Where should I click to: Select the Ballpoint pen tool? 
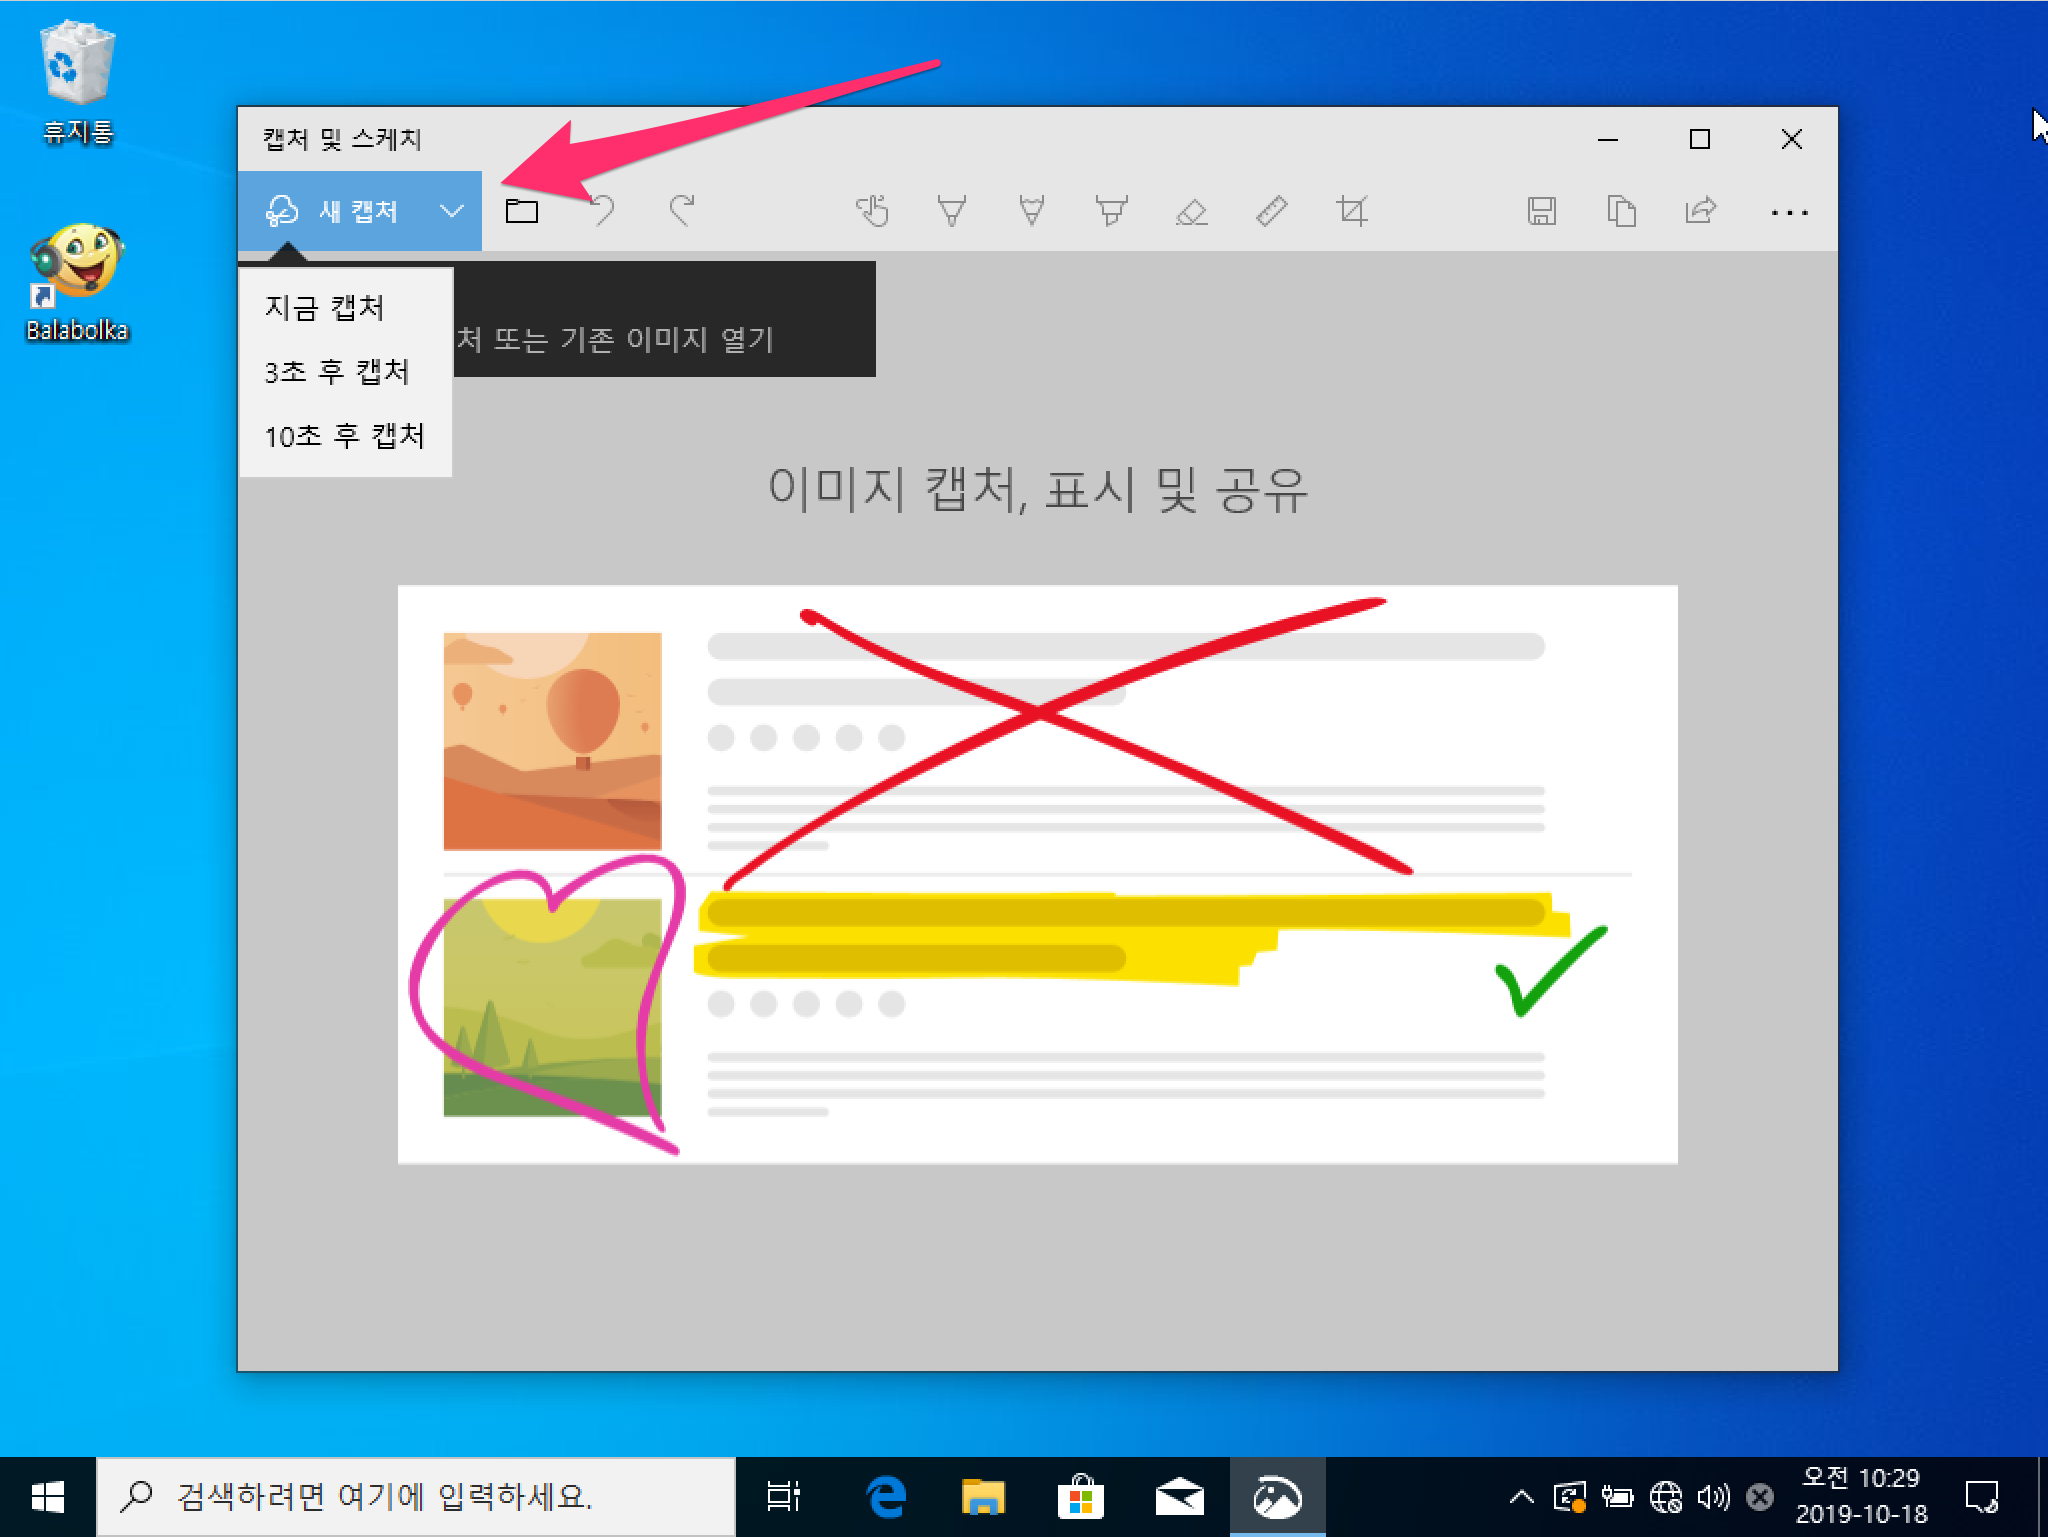951,211
